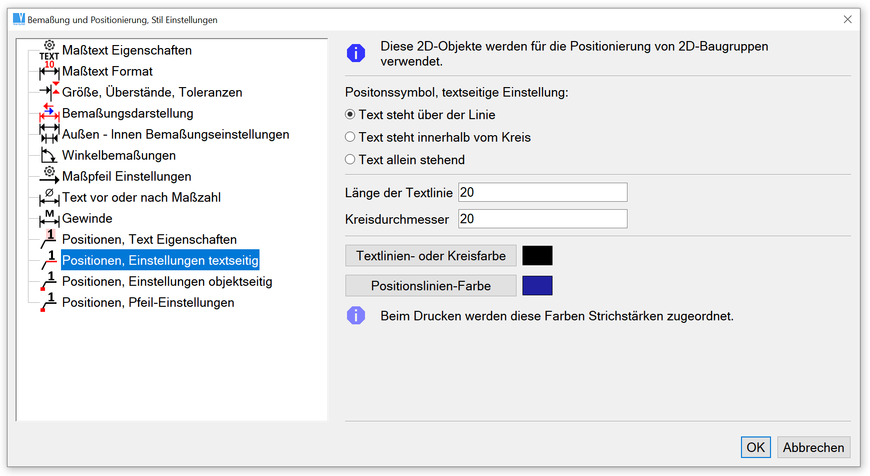Click the Maßpfeil Einstellungen icon
Image resolution: width=870 pixels, height=476 pixels.
pos(49,176)
